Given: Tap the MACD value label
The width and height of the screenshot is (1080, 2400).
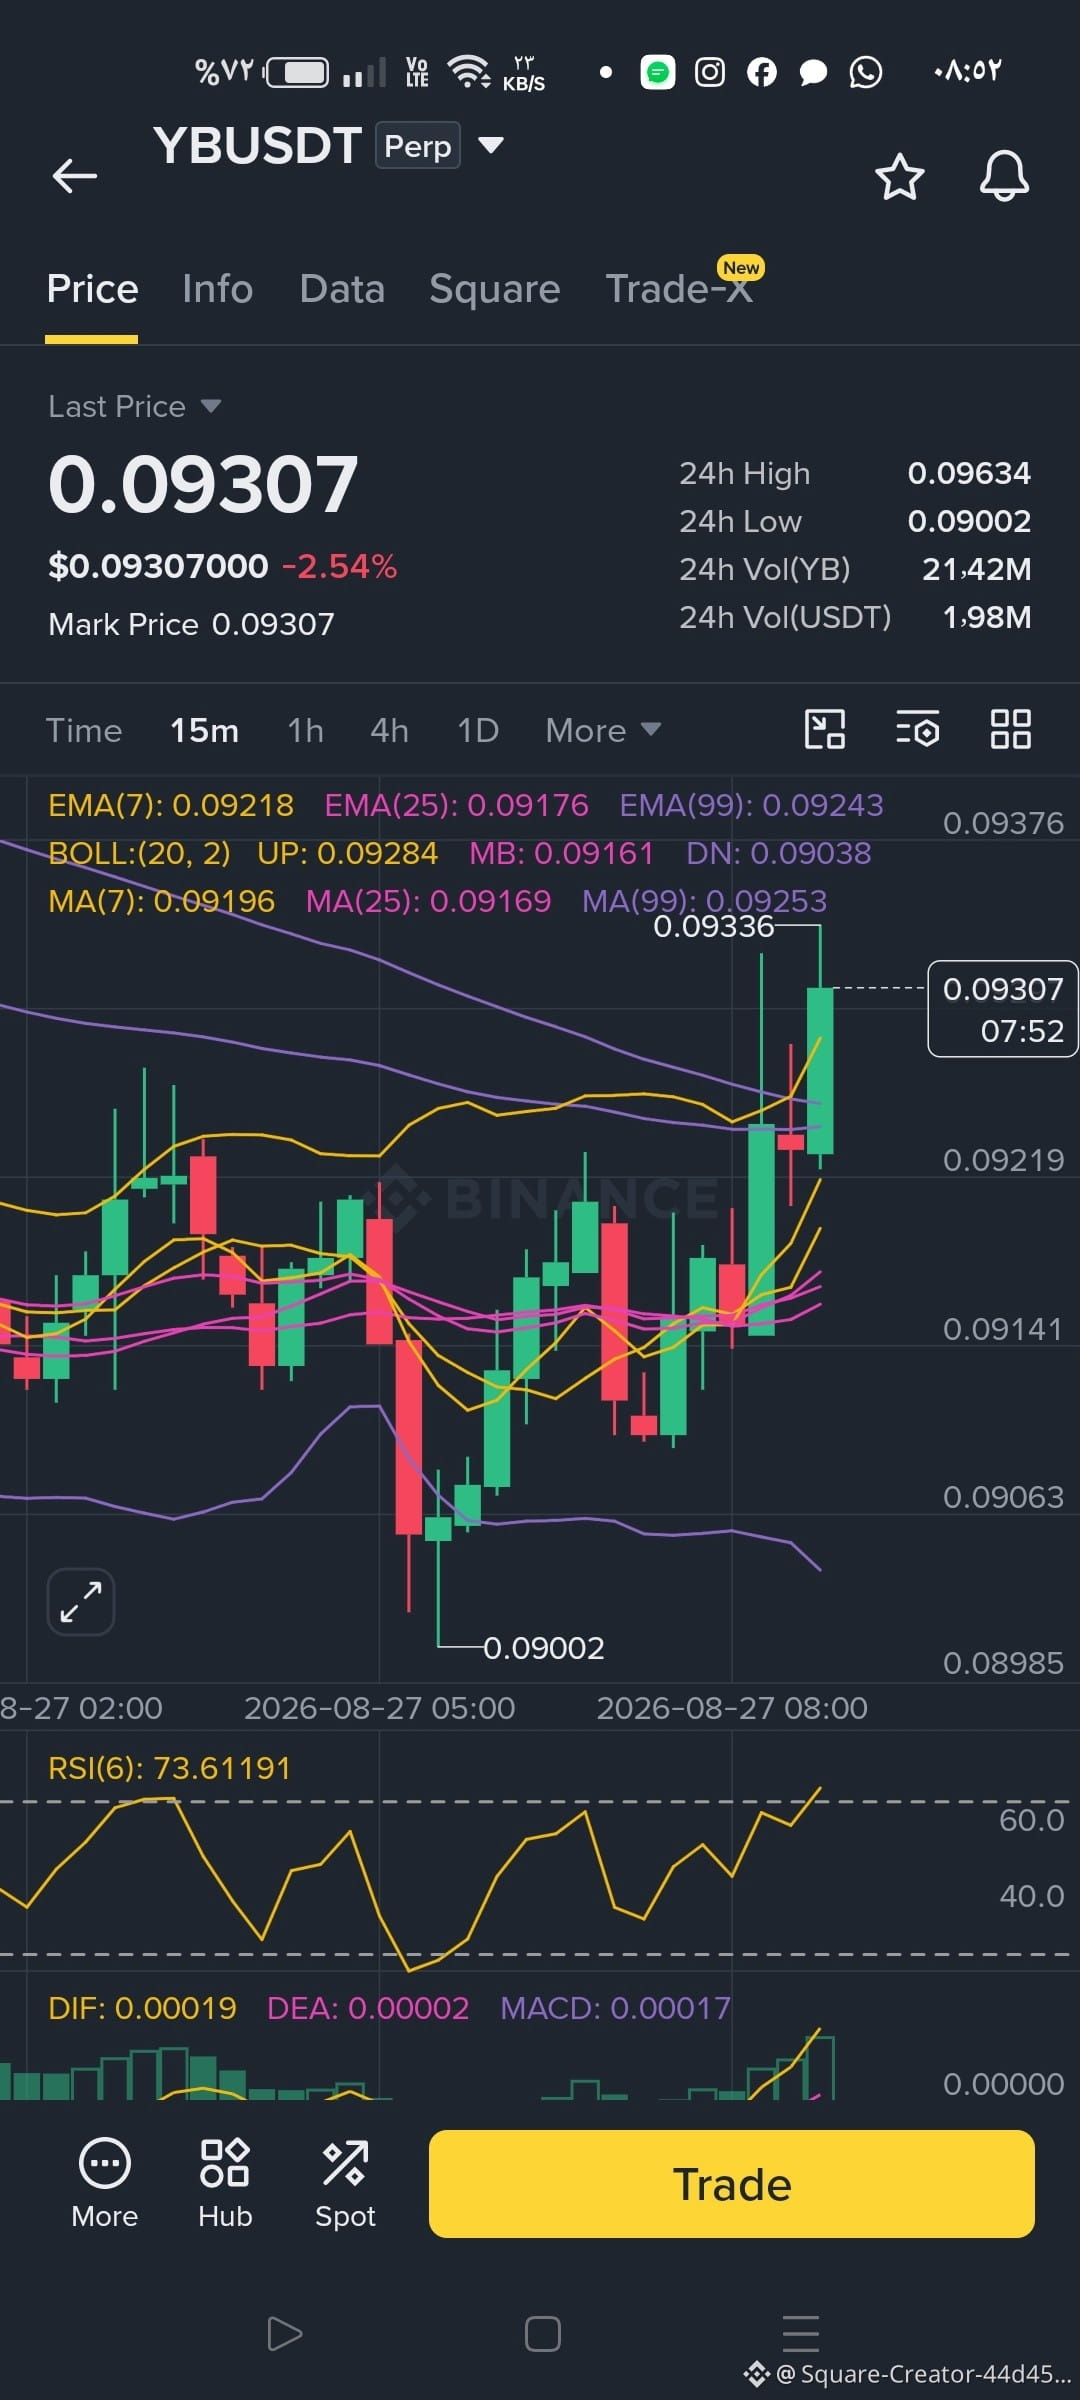Looking at the screenshot, I should pyautogui.click(x=615, y=2007).
